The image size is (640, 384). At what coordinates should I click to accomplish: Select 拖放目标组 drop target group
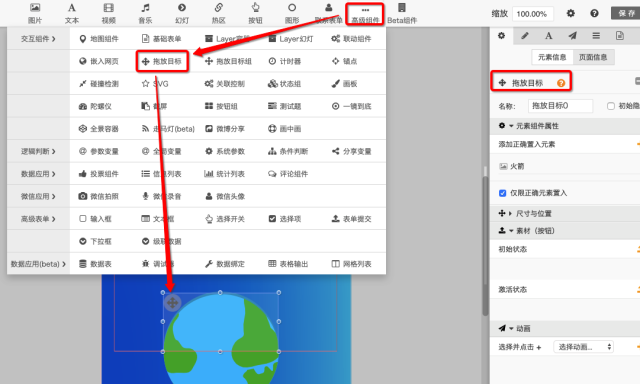pyautogui.click(x=228, y=61)
